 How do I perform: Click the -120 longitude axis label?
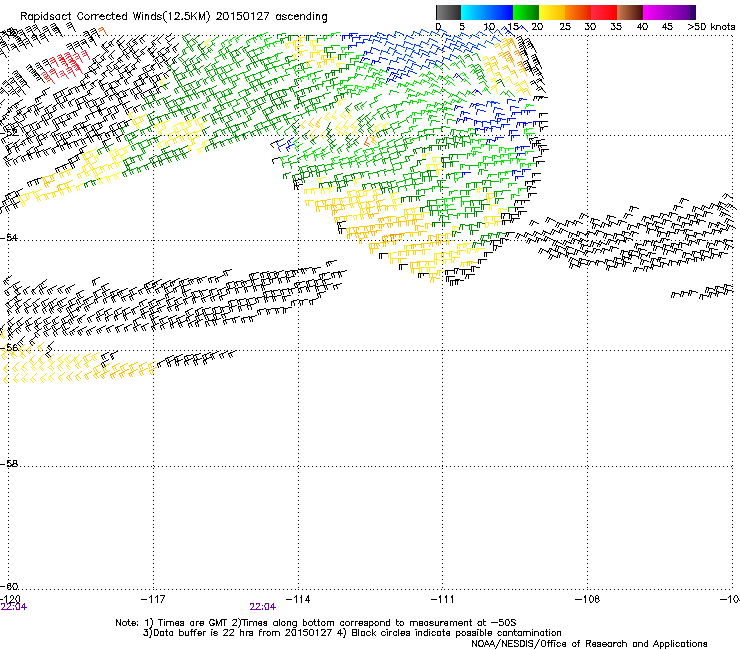[10, 599]
